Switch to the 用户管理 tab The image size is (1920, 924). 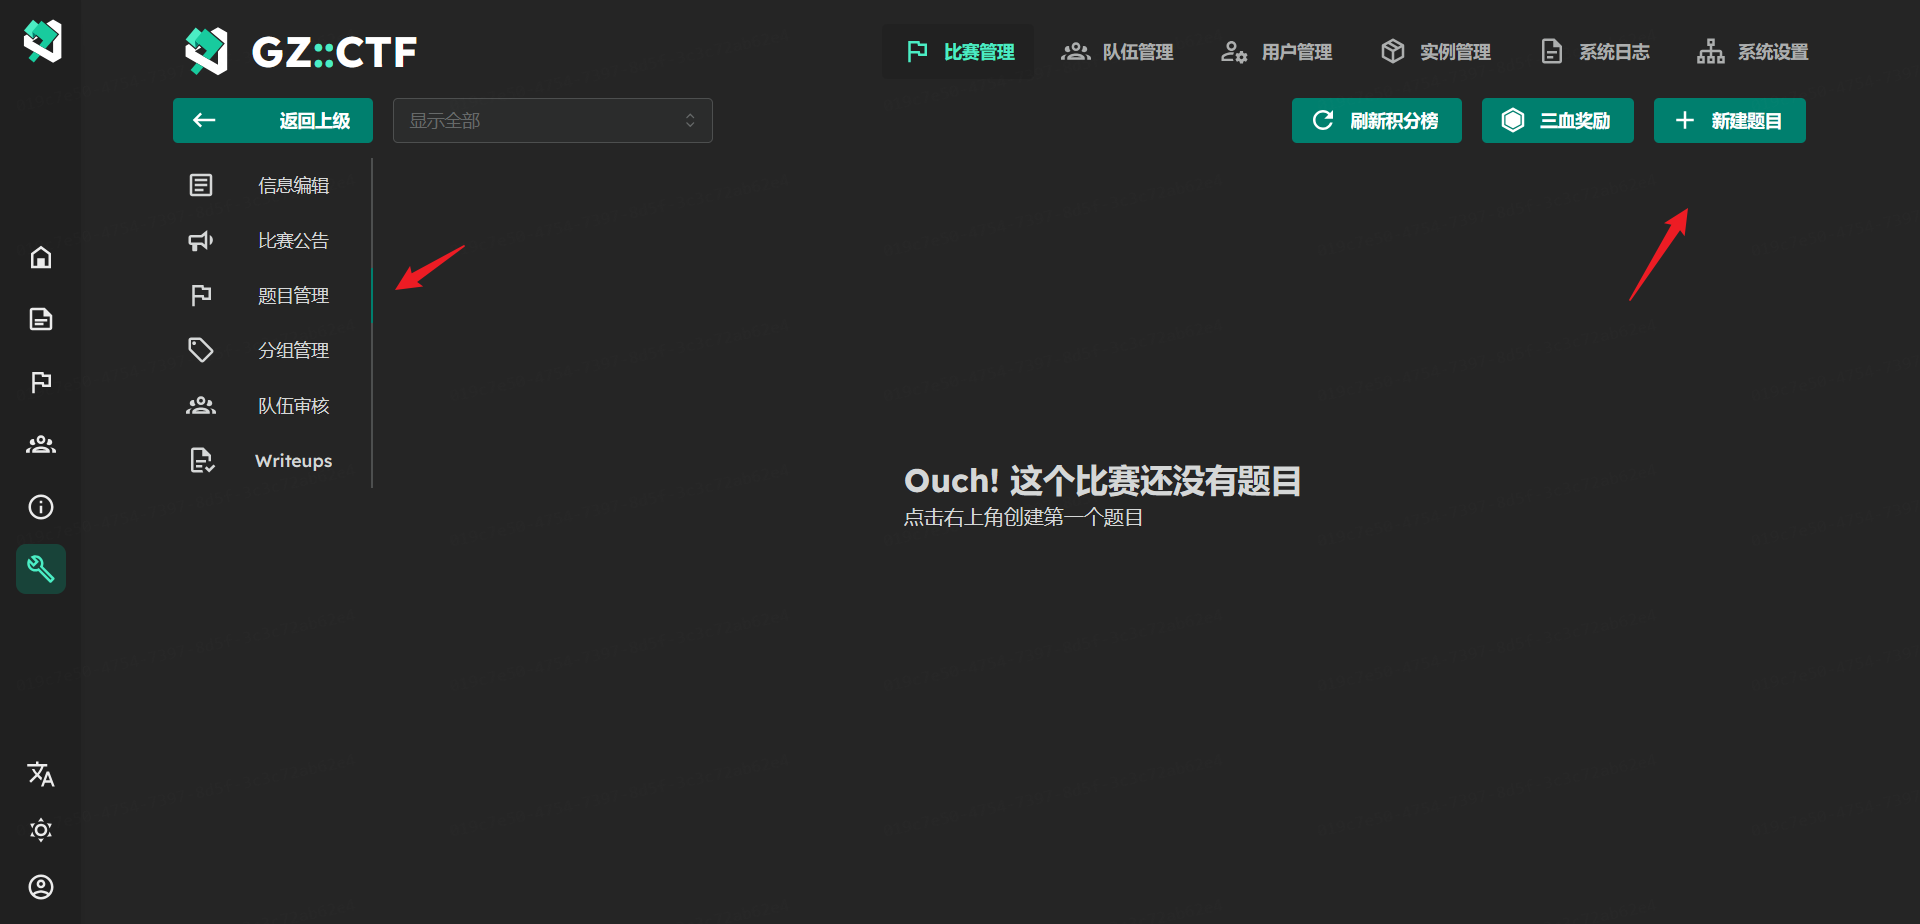coord(1276,52)
